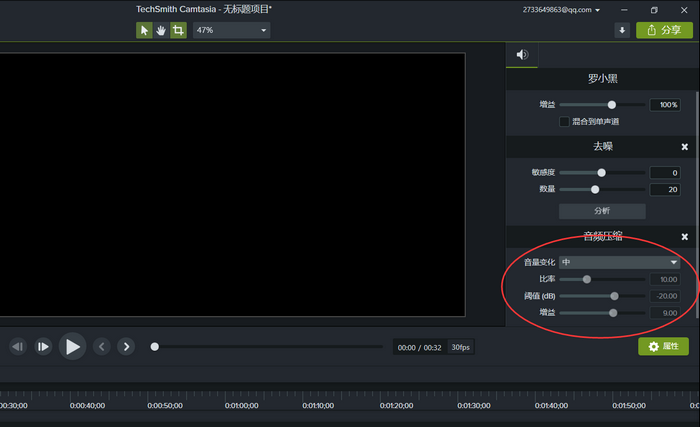Jump to previous clip with left chevron
The image size is (700, 427).
(101, 347)
